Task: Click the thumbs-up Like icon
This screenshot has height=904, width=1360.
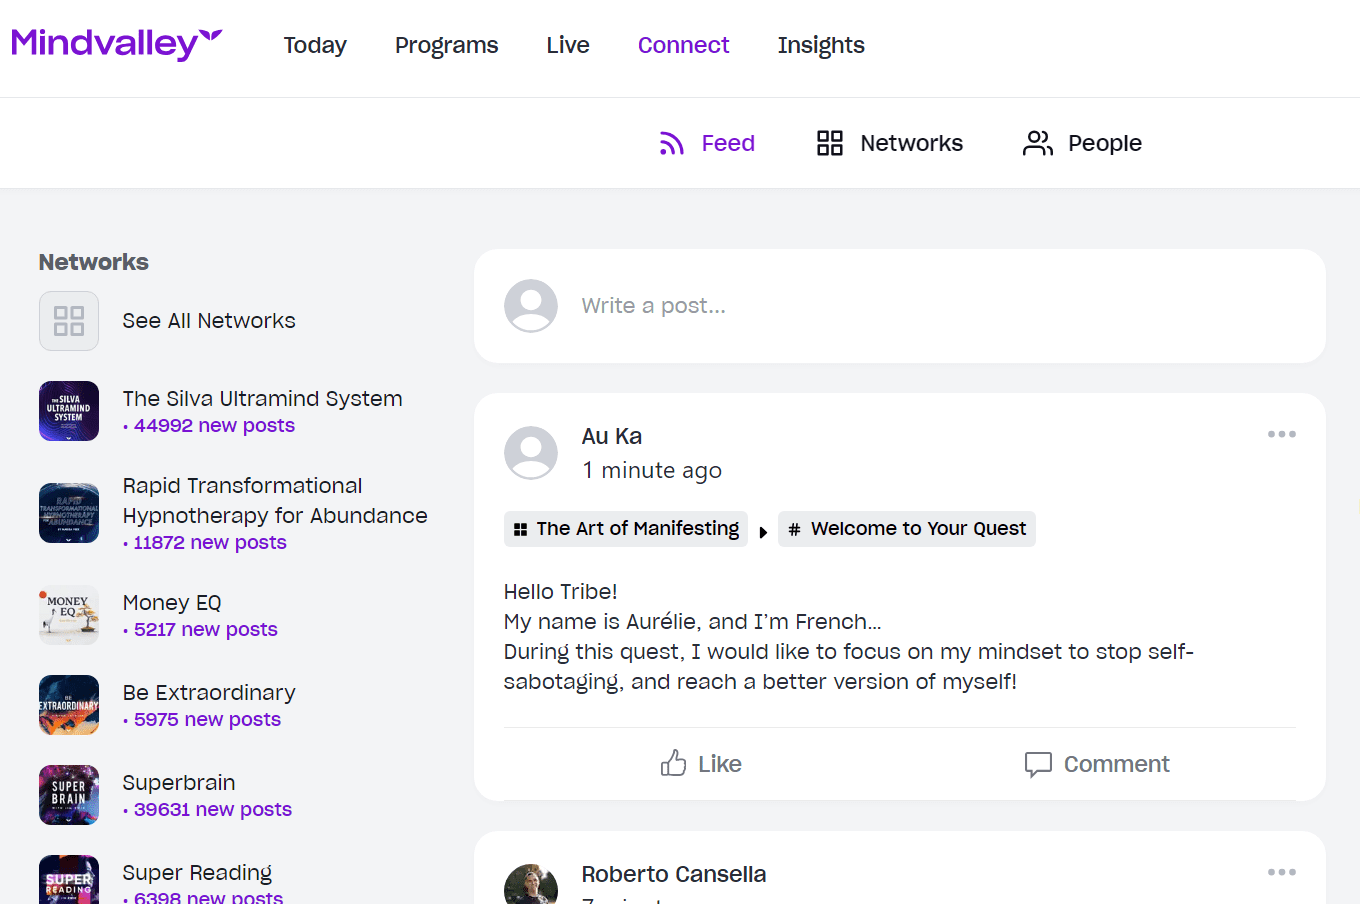Action: tap(673, 764)
